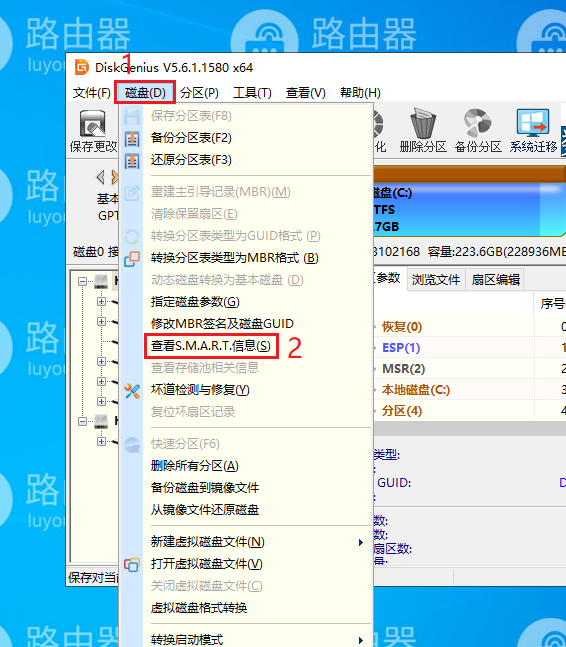Click the 还原分区表(F3) menu icon
This screenshot has height=647, width=566.
coord(132,160)
